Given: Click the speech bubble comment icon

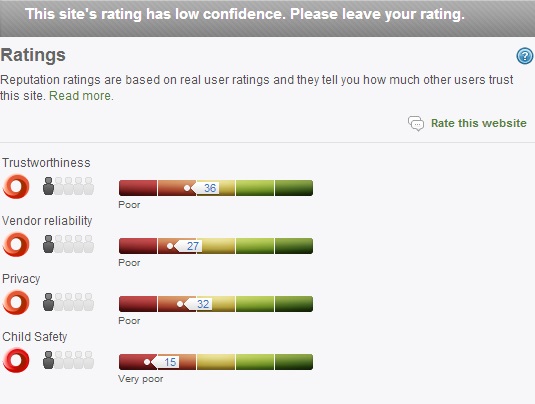Looking at the screenshot, I should [x=416, y=123].
